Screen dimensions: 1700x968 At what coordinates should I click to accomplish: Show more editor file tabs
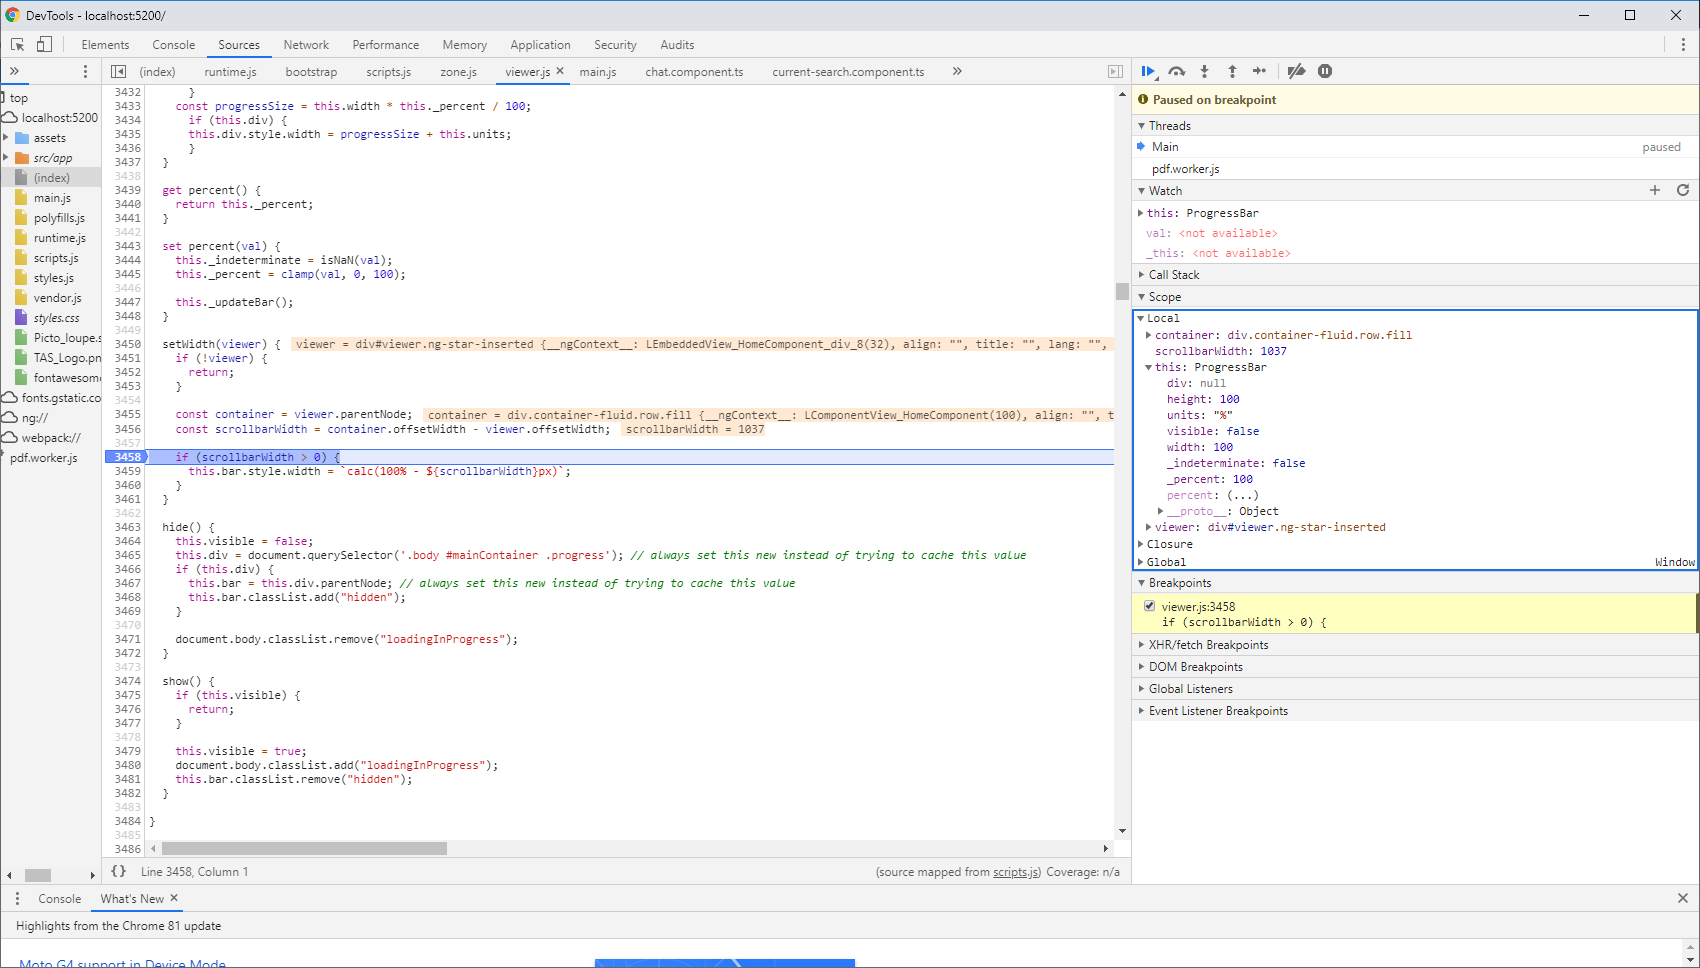[x=957, y=71]
